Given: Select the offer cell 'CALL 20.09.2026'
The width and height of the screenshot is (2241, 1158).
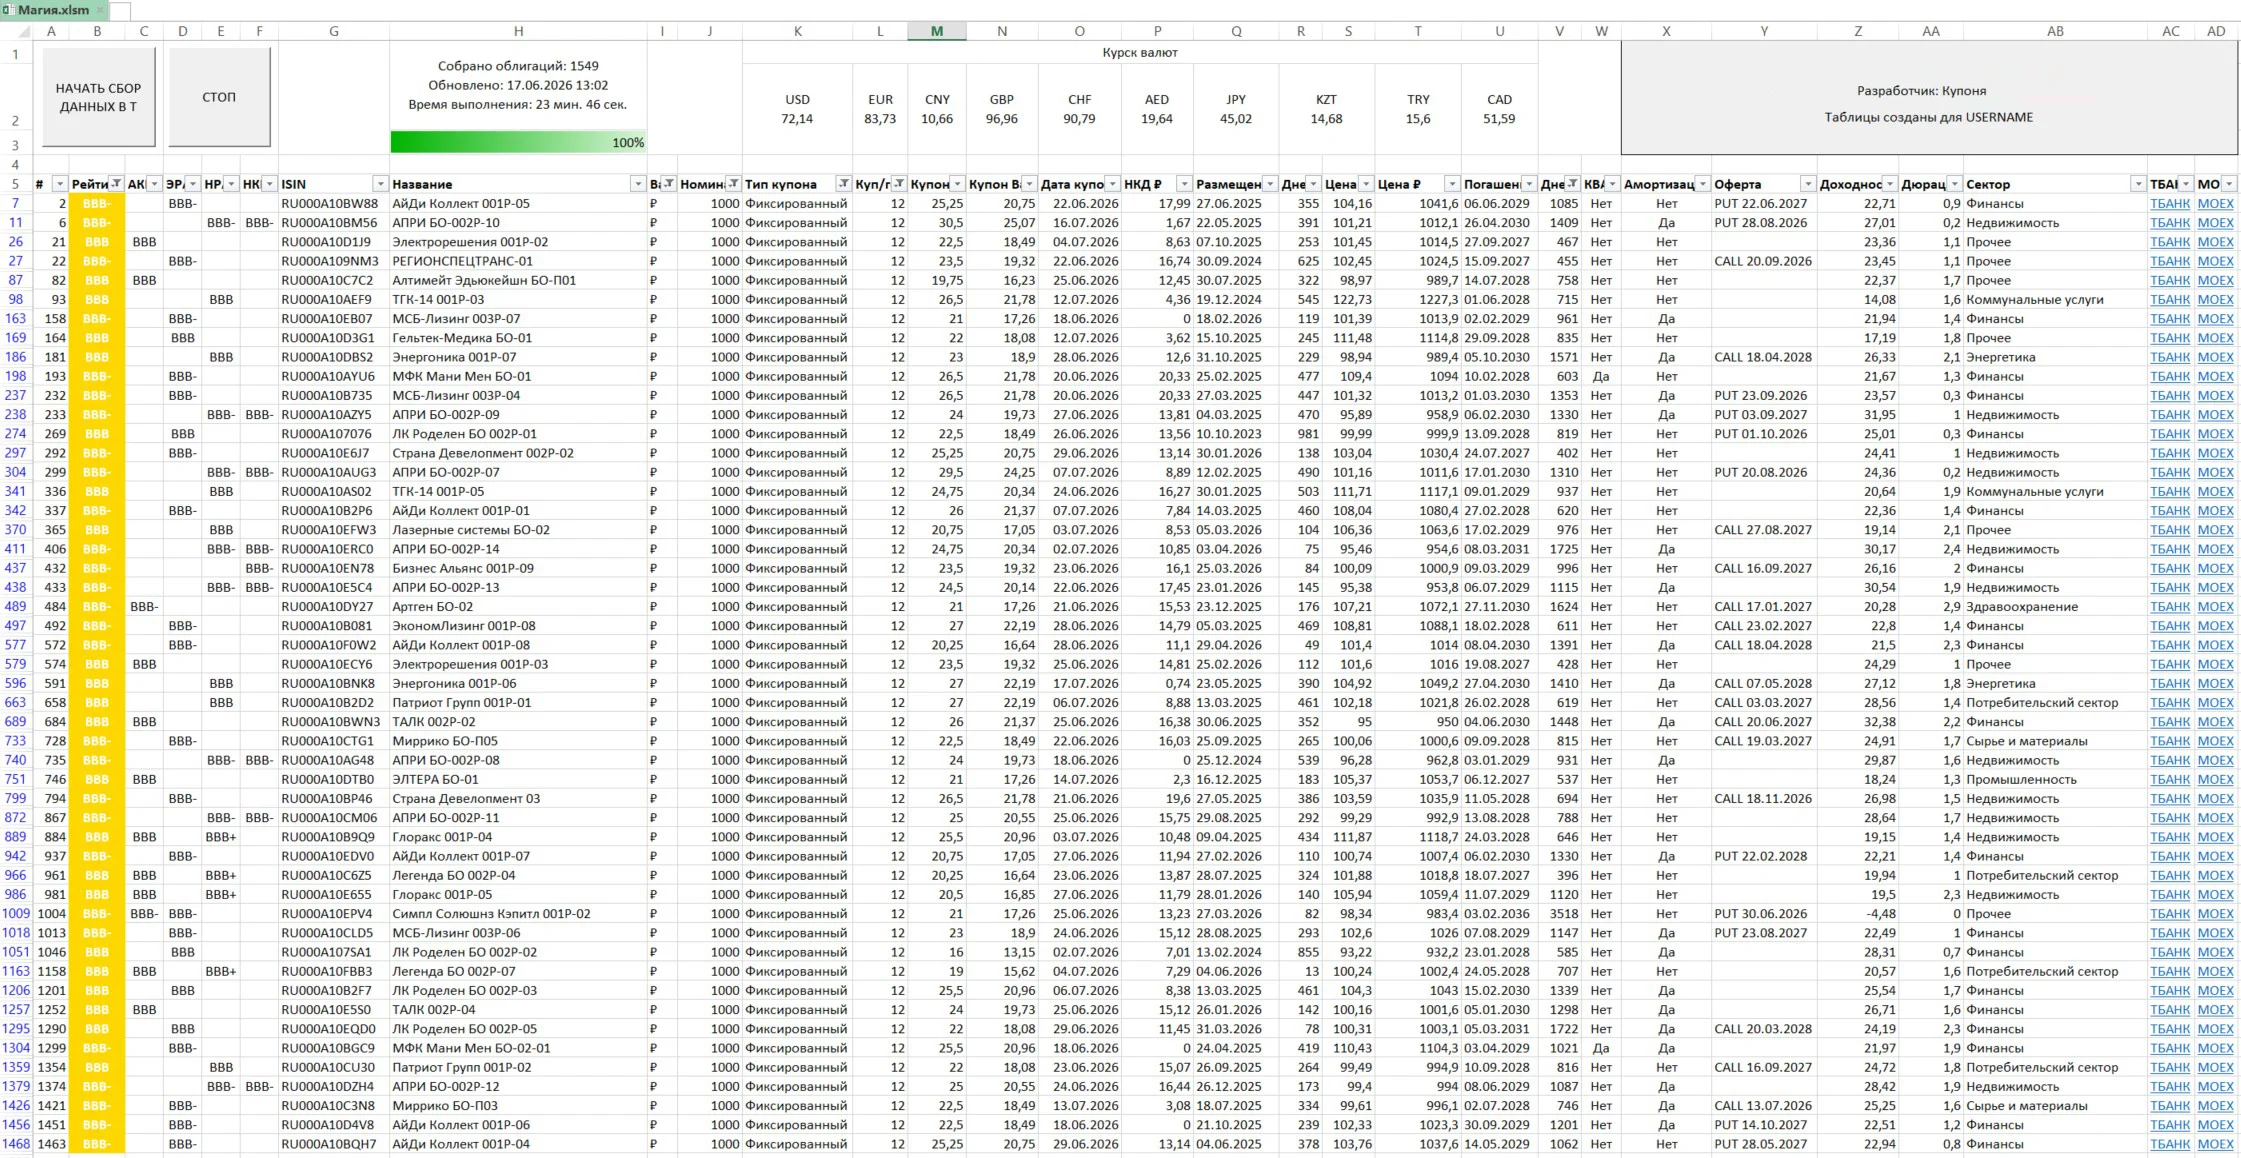Looking at the screenshot, I should click(x=1764, y=261).
